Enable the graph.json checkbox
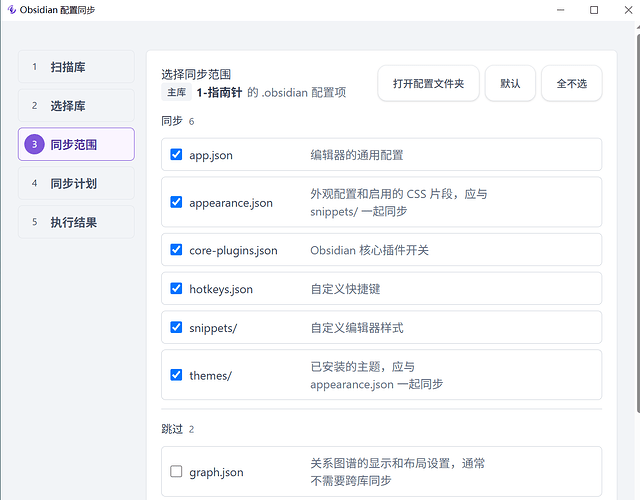This screenshot has width=640, height=500. (176, 471)
